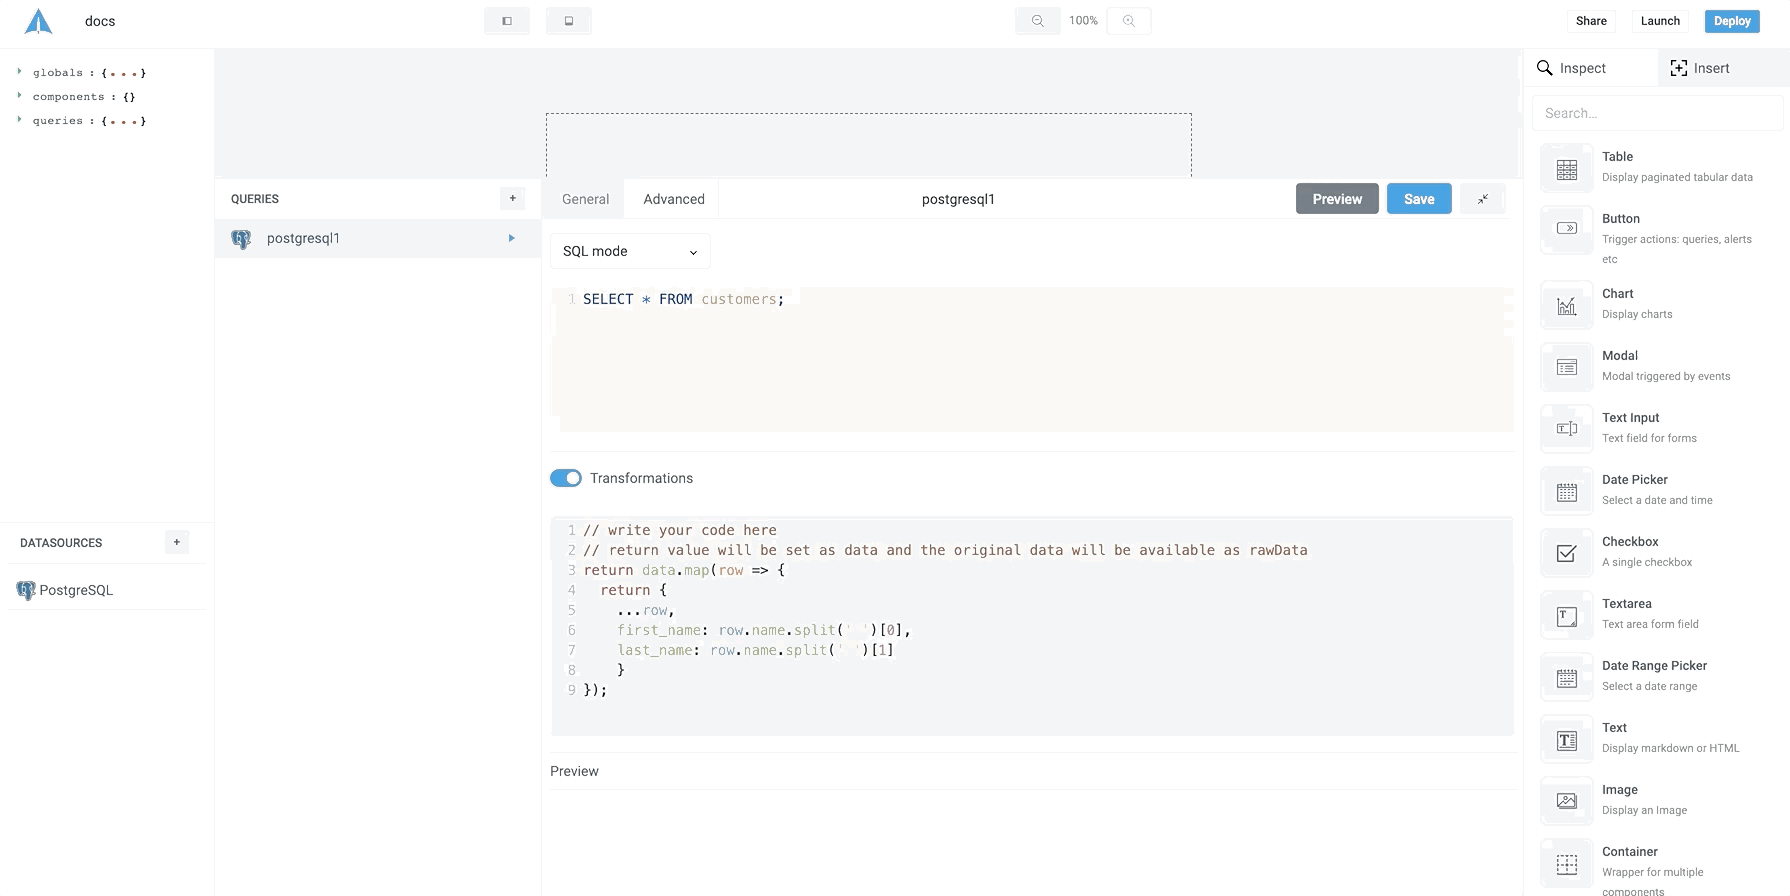This screenshot has height=896, width=1790.
Task: Open the SQL mode dropdown
Action: 630,252
